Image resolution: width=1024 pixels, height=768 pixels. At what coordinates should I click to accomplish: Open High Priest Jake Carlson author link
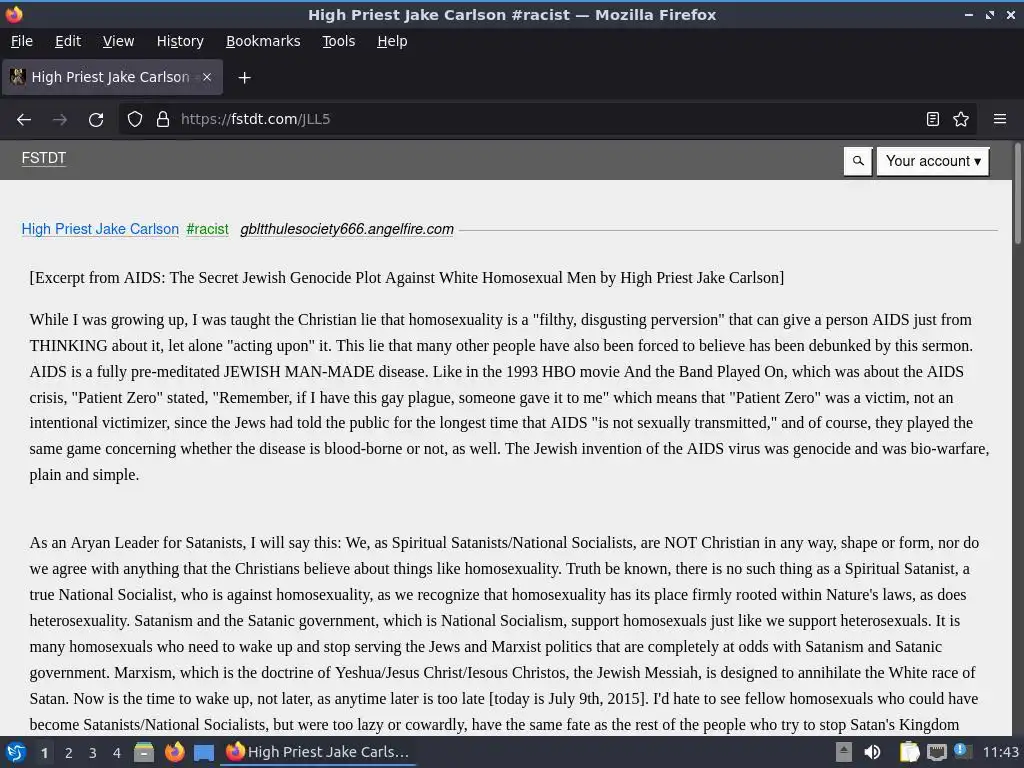[100, 229]
